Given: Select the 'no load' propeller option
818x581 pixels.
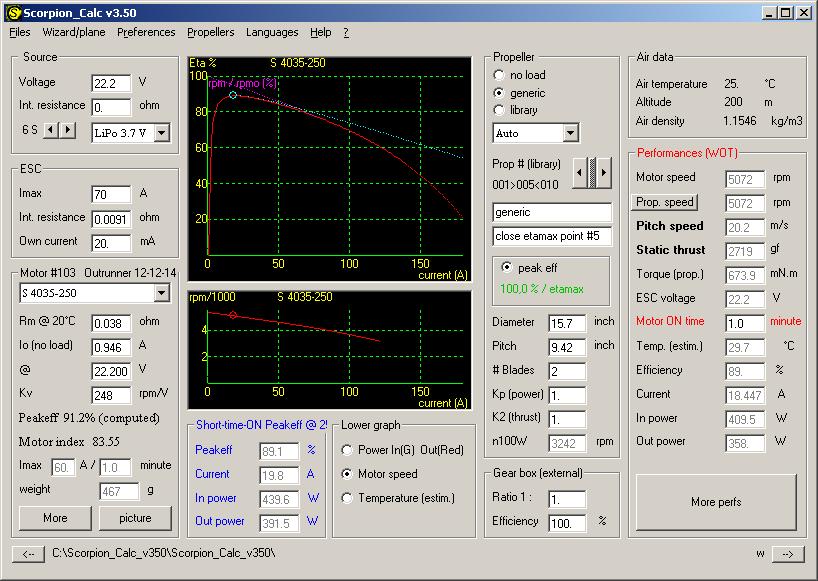Looking at the screenshot, I should point(500,75).
